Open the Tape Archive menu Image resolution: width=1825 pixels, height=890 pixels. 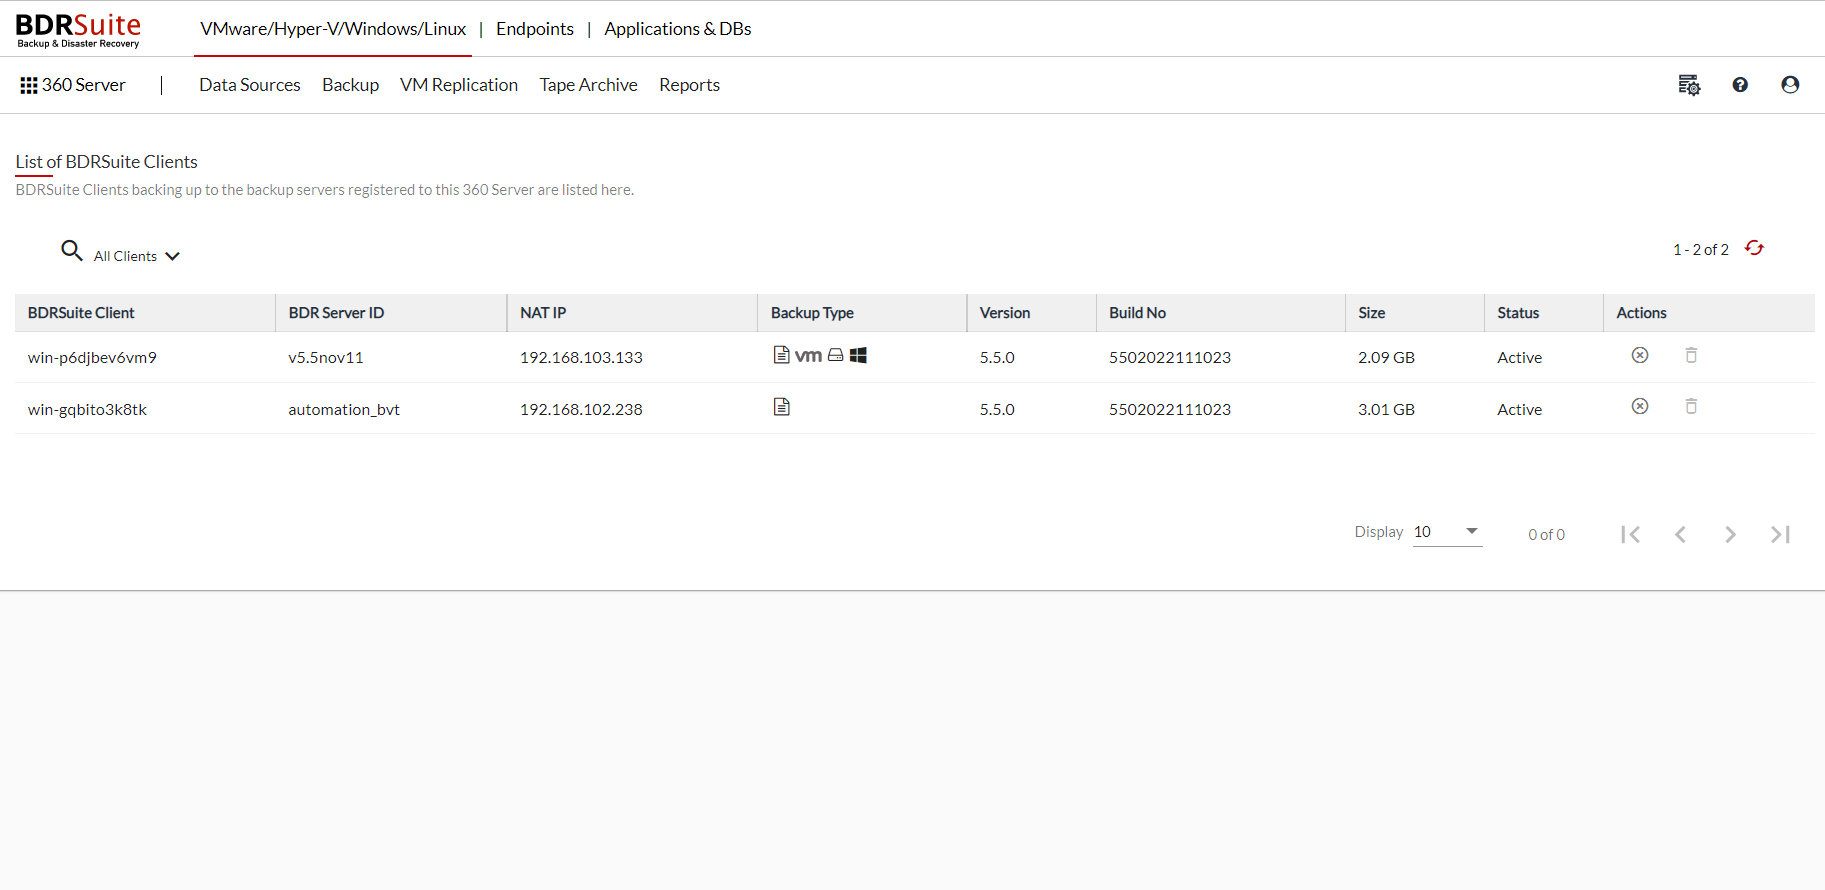click(588, 85)
